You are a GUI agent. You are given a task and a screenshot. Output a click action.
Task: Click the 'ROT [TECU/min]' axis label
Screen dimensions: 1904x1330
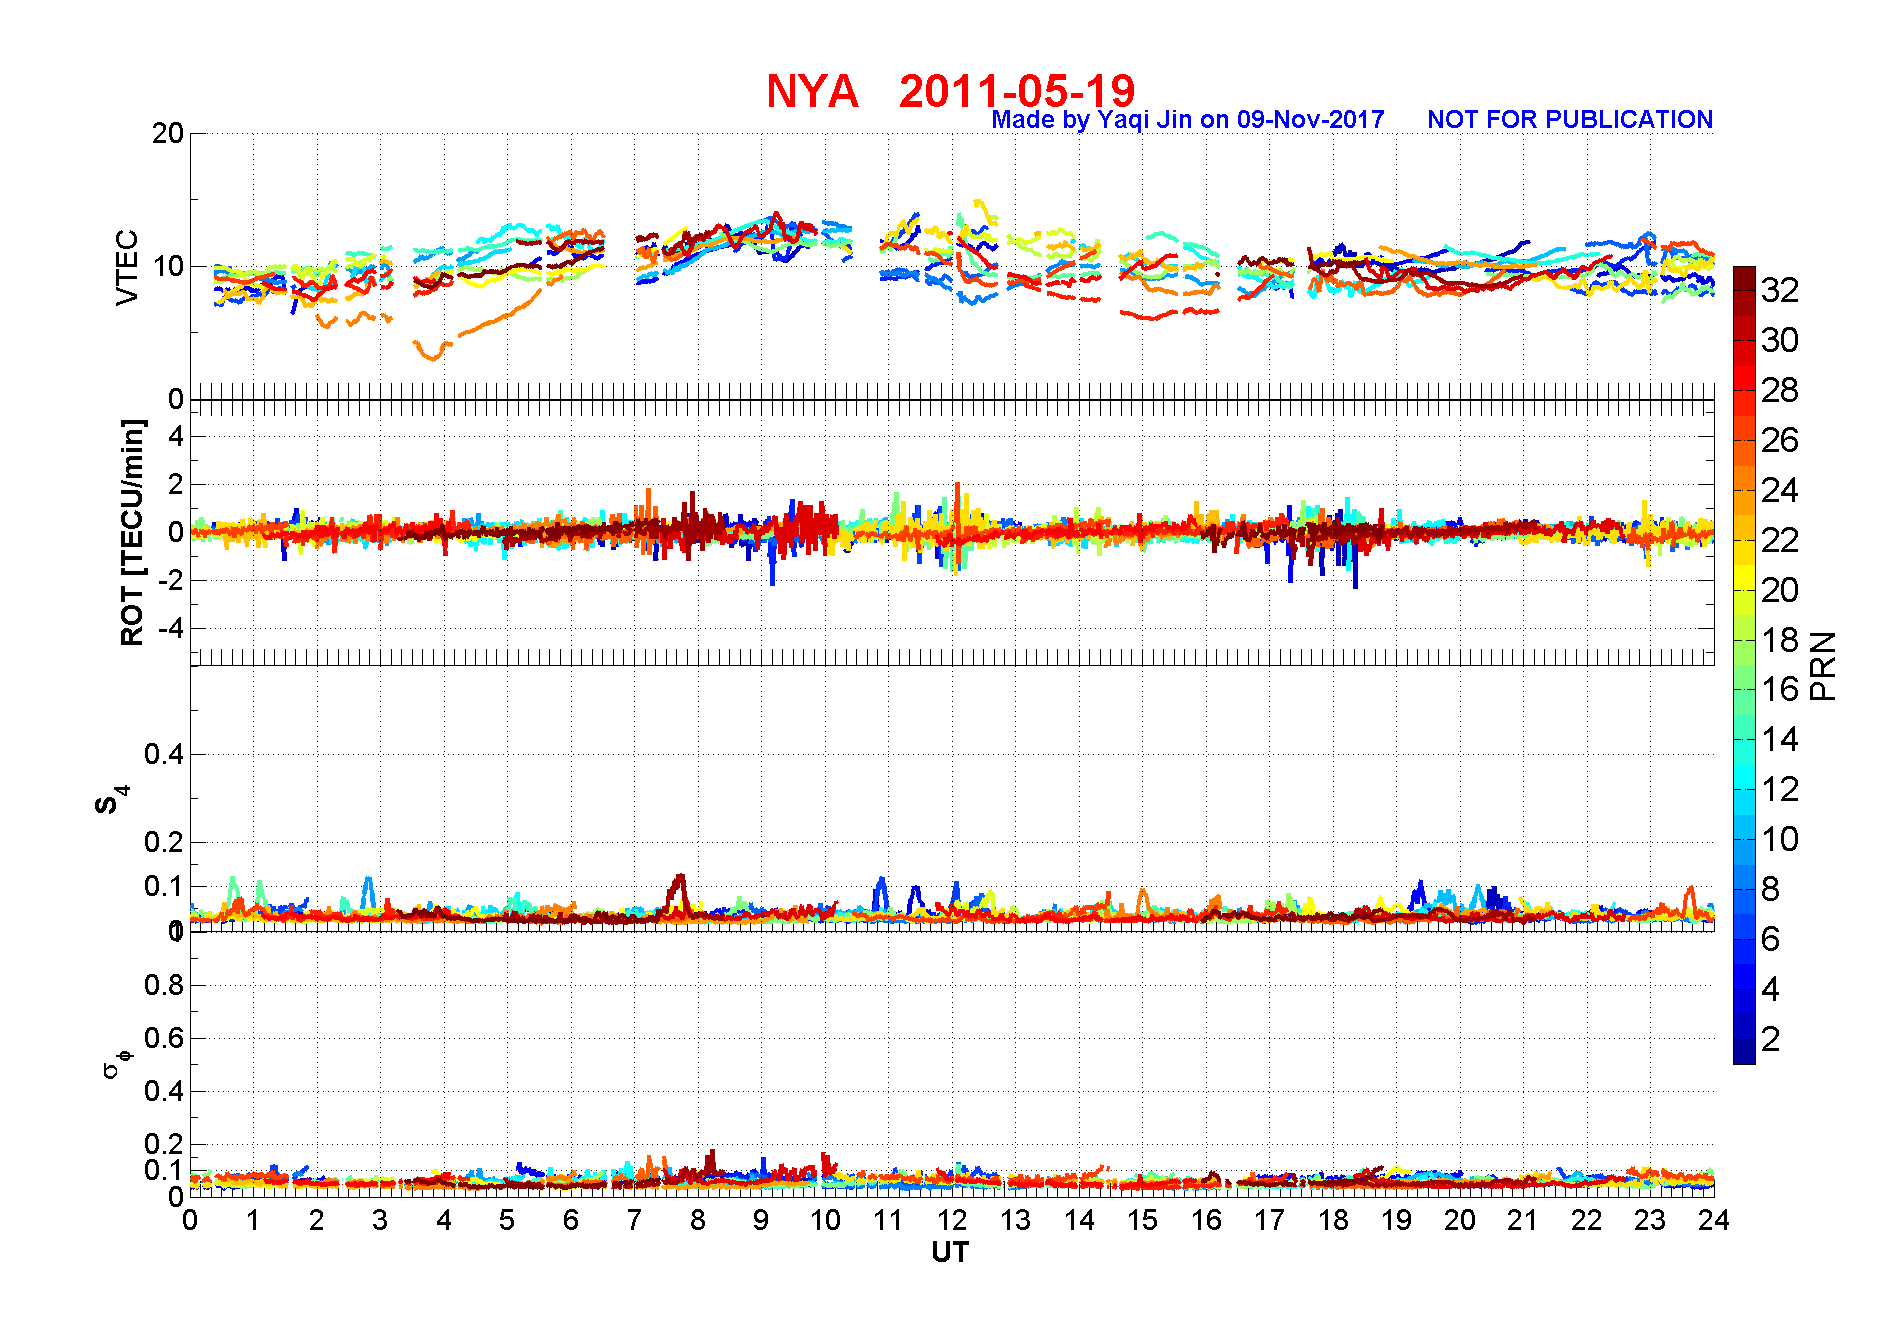[132, 532]
